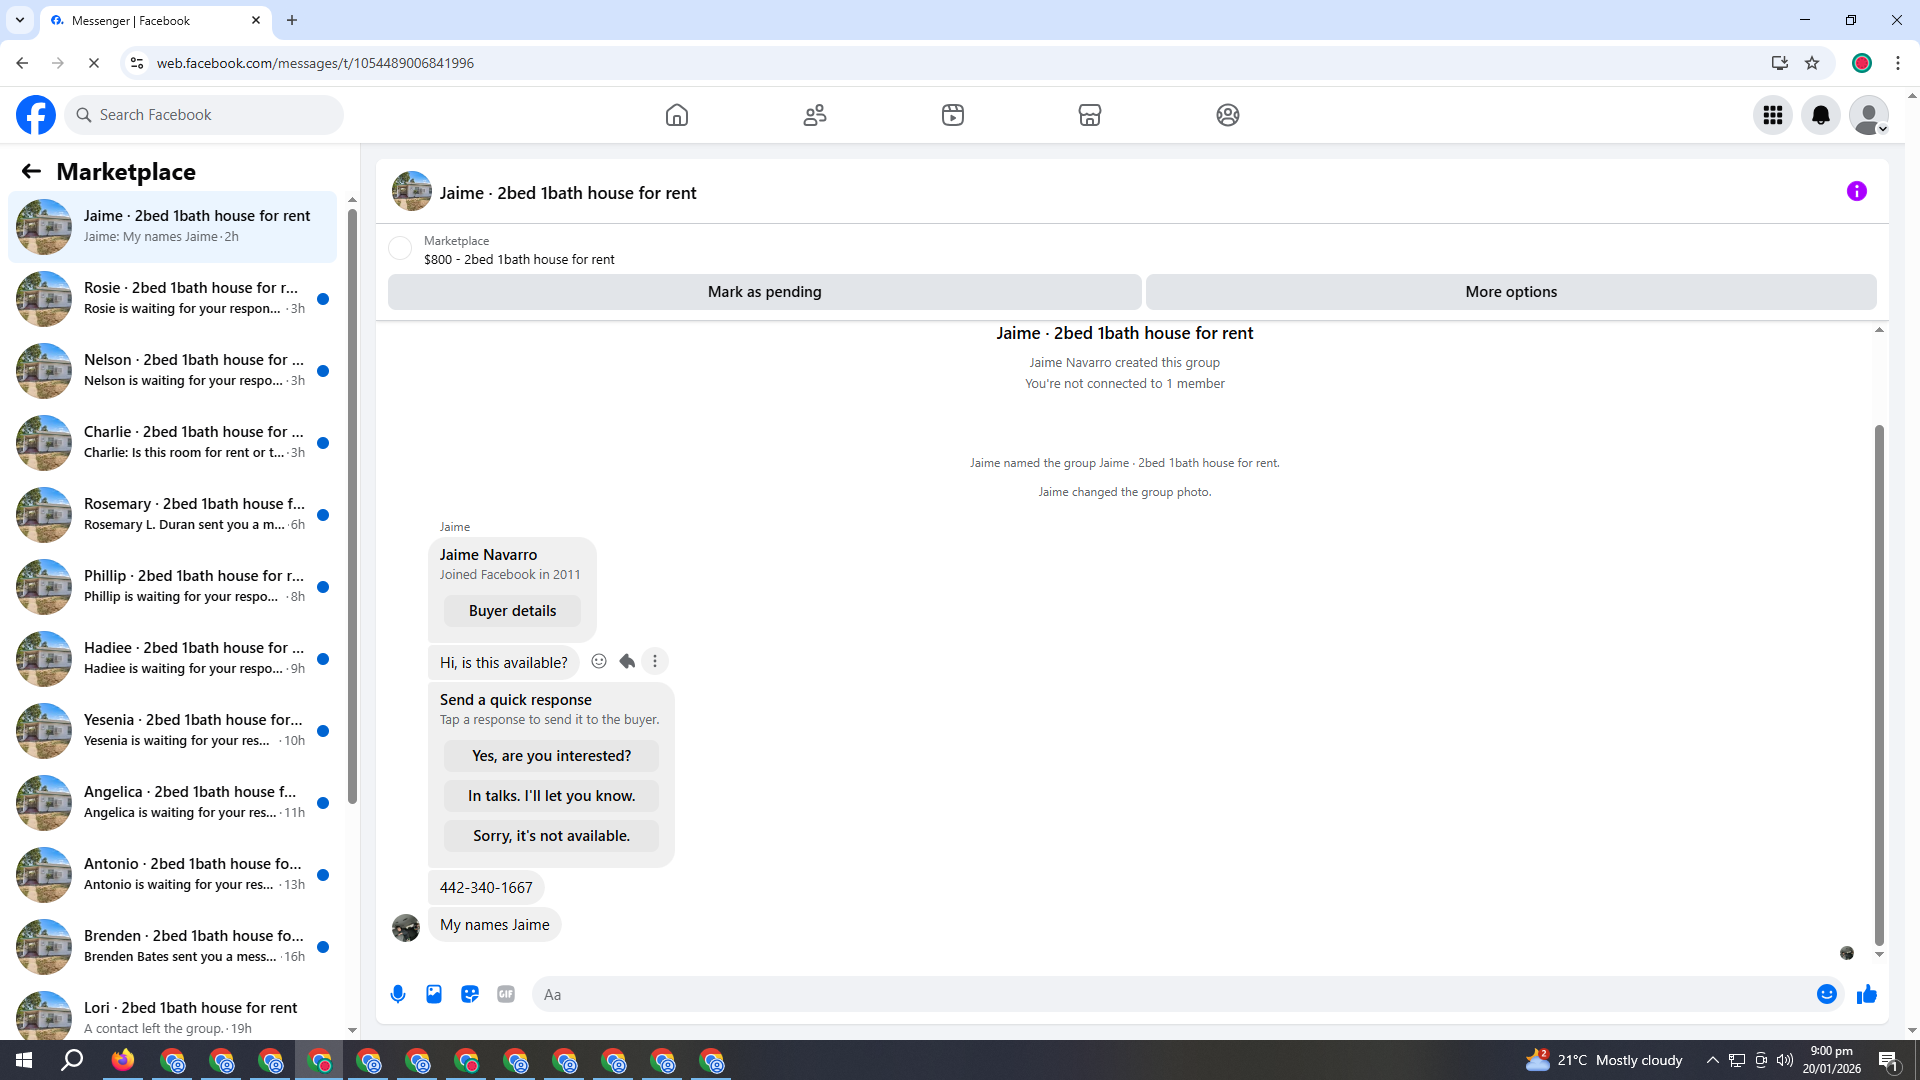Open Antonio's conversation in the list
The width and height of the screenshot is (1920, 1080).
pos(173,875)
